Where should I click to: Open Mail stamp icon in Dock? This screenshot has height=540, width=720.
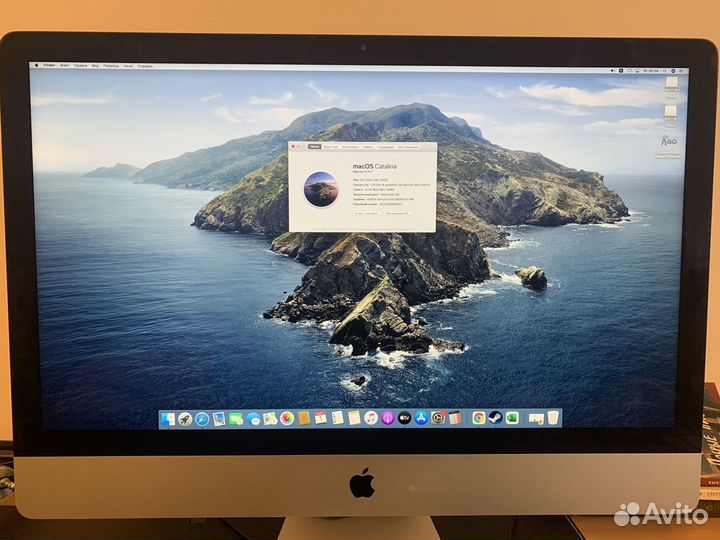[219, 419]
